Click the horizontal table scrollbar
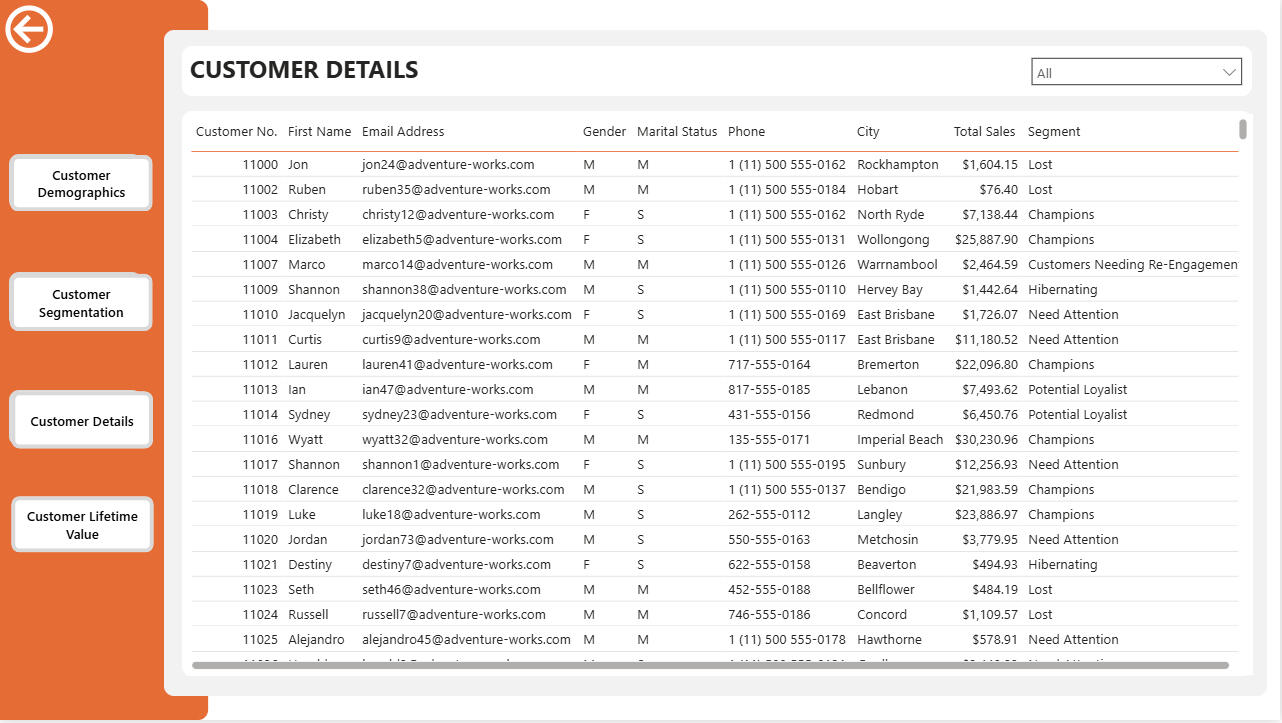Screen dimensions: 1282x723 click(710, 665)
